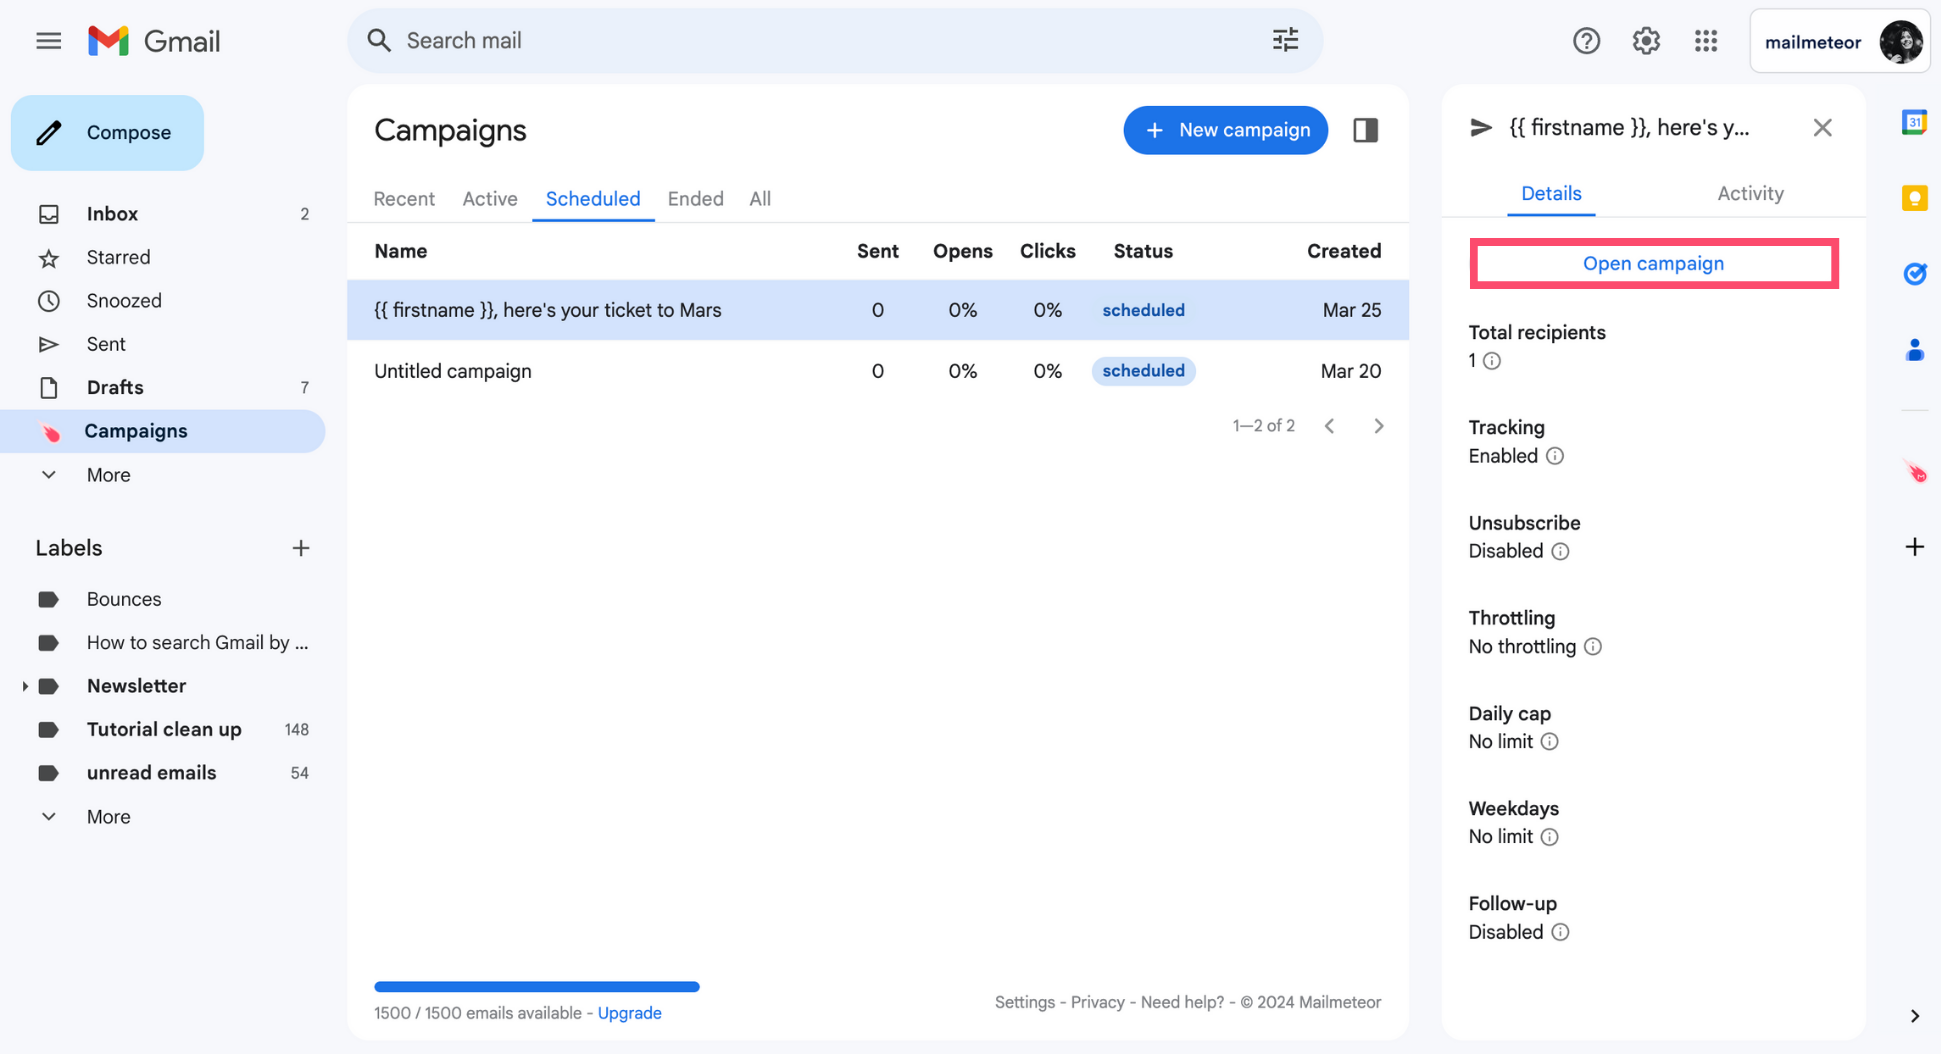Click the Created column header

point(1344,251)
